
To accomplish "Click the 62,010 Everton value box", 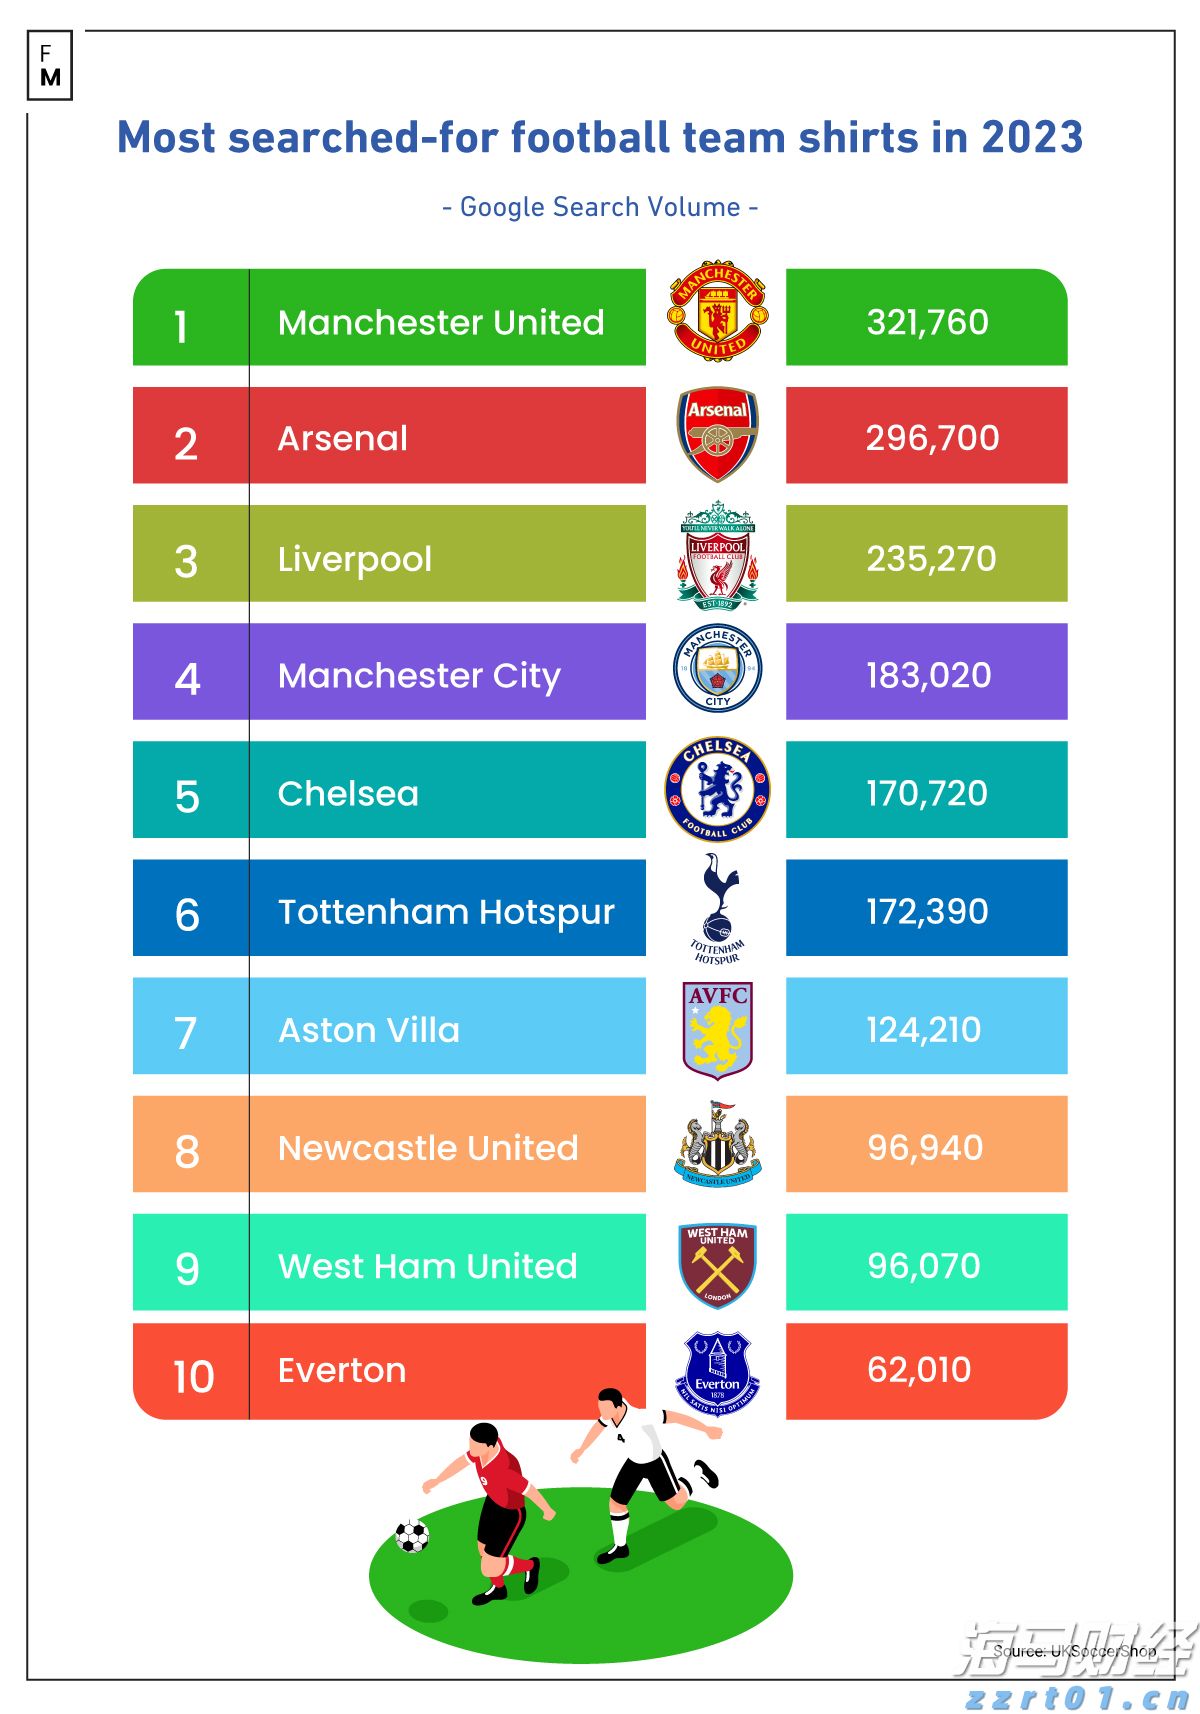I will [926, 1371].
